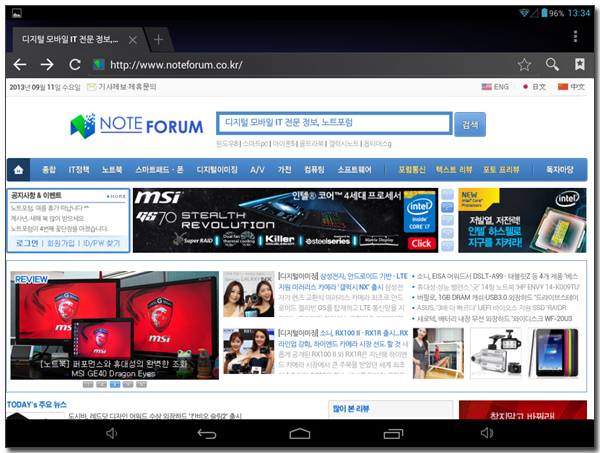Open the A/V menu
Viewport: 600px width, 453px height.
pyautogui.click(x=257, y=169)
